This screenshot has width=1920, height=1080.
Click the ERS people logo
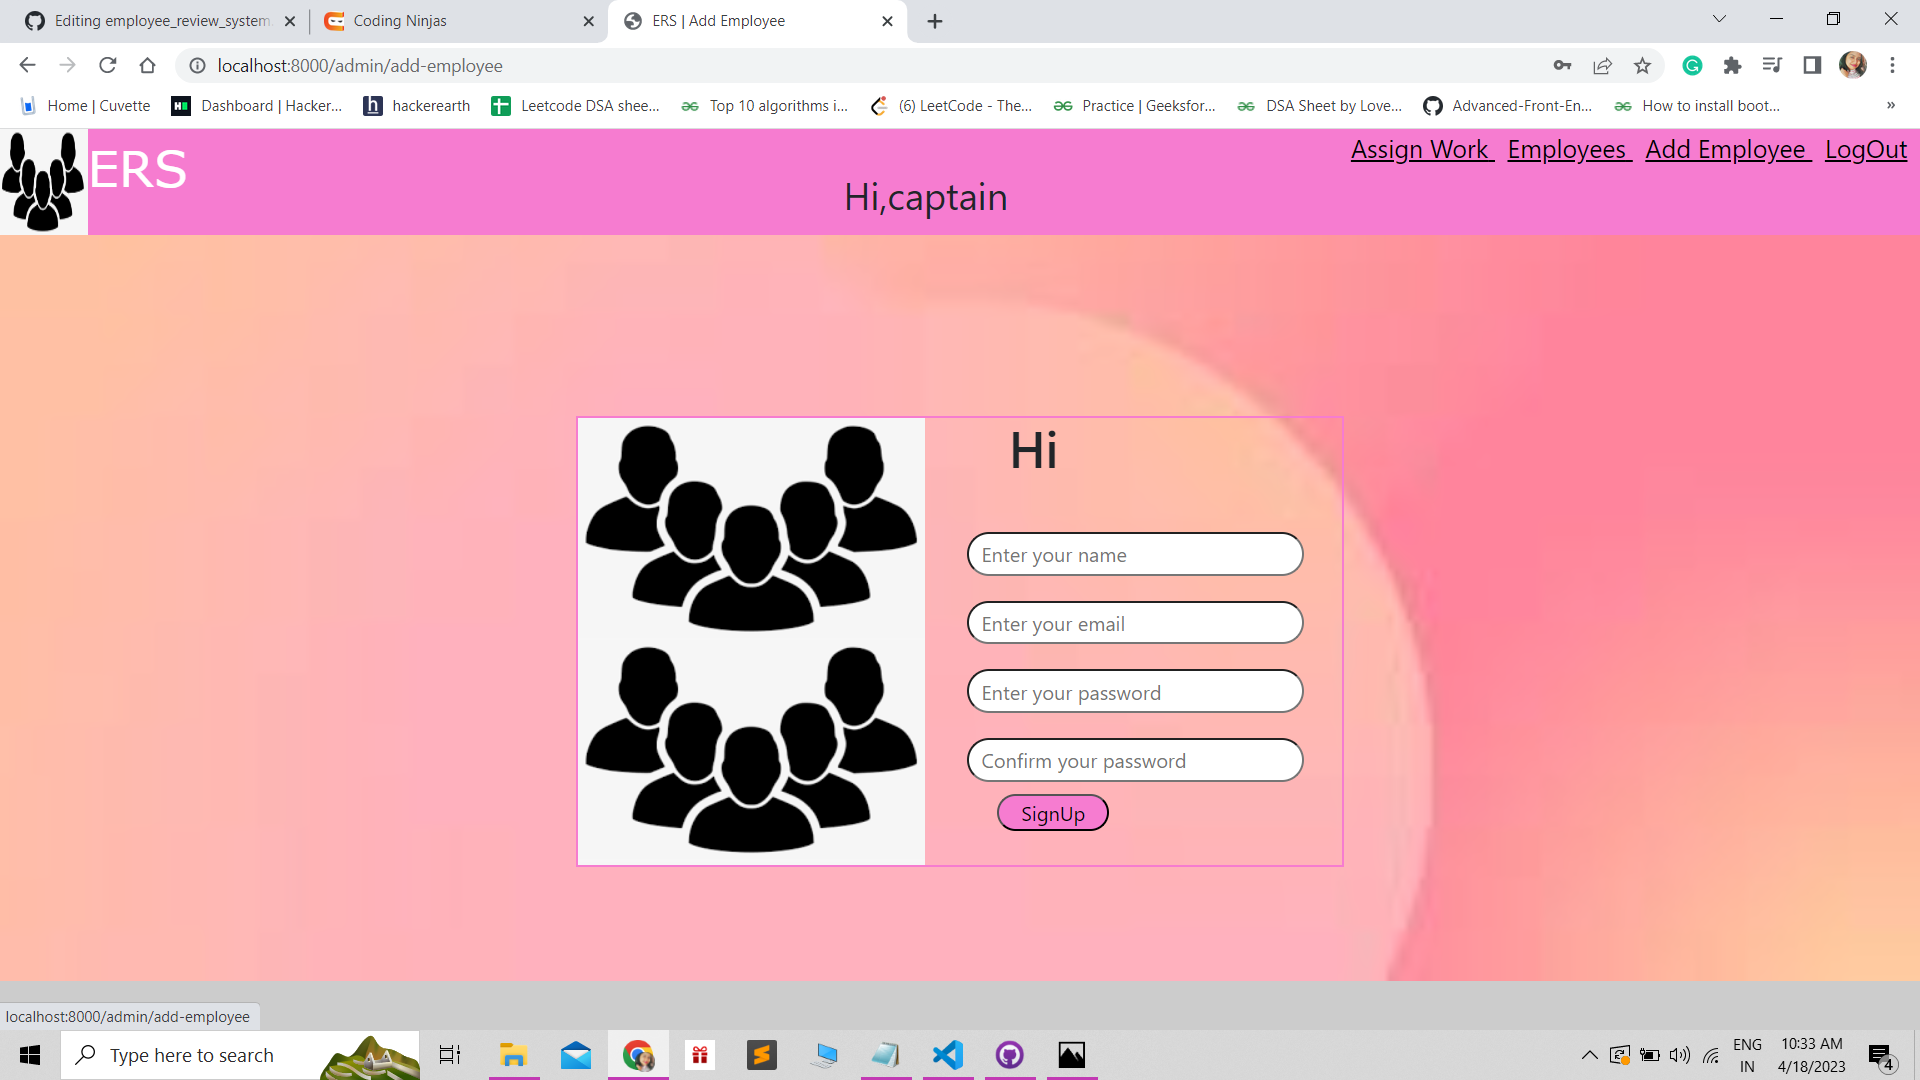point(44,181)
